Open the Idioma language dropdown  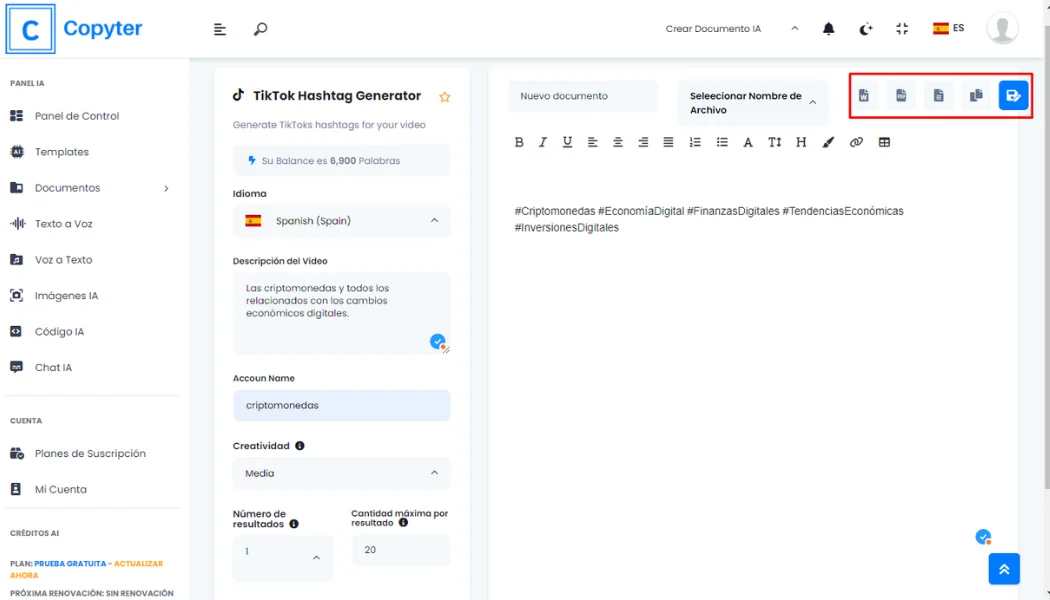pos(341,221)
